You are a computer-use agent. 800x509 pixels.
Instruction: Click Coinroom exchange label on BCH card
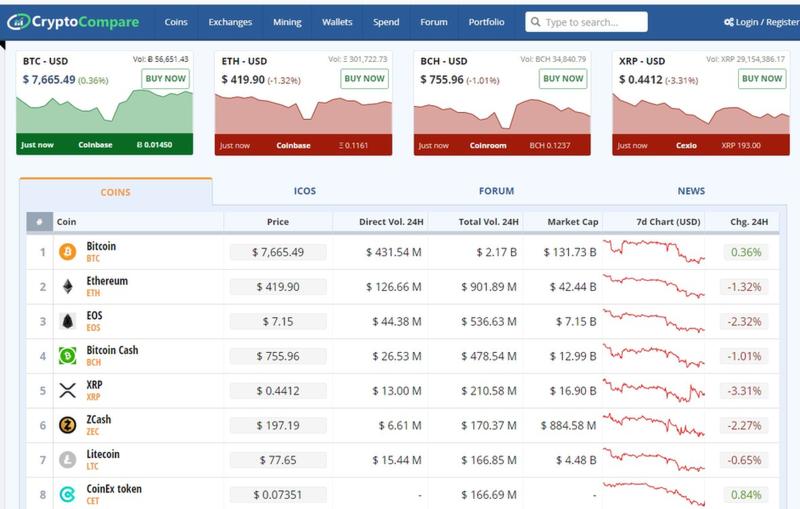(x=488, y=145)
